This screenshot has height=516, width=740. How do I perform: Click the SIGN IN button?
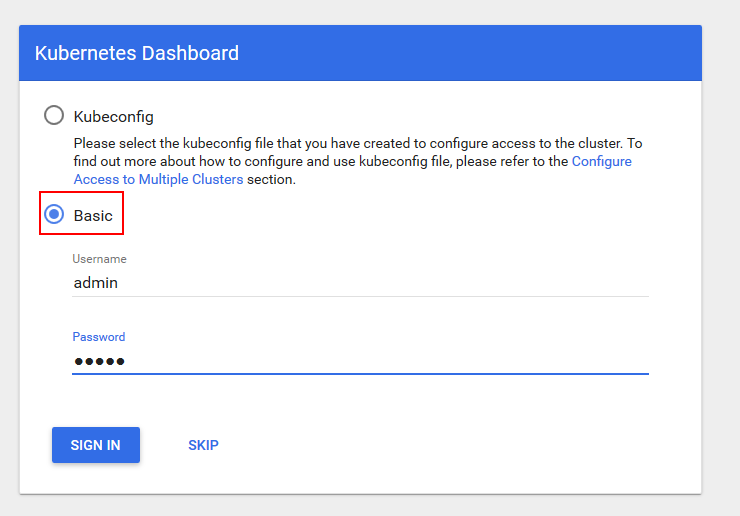[x=96, y=445]
